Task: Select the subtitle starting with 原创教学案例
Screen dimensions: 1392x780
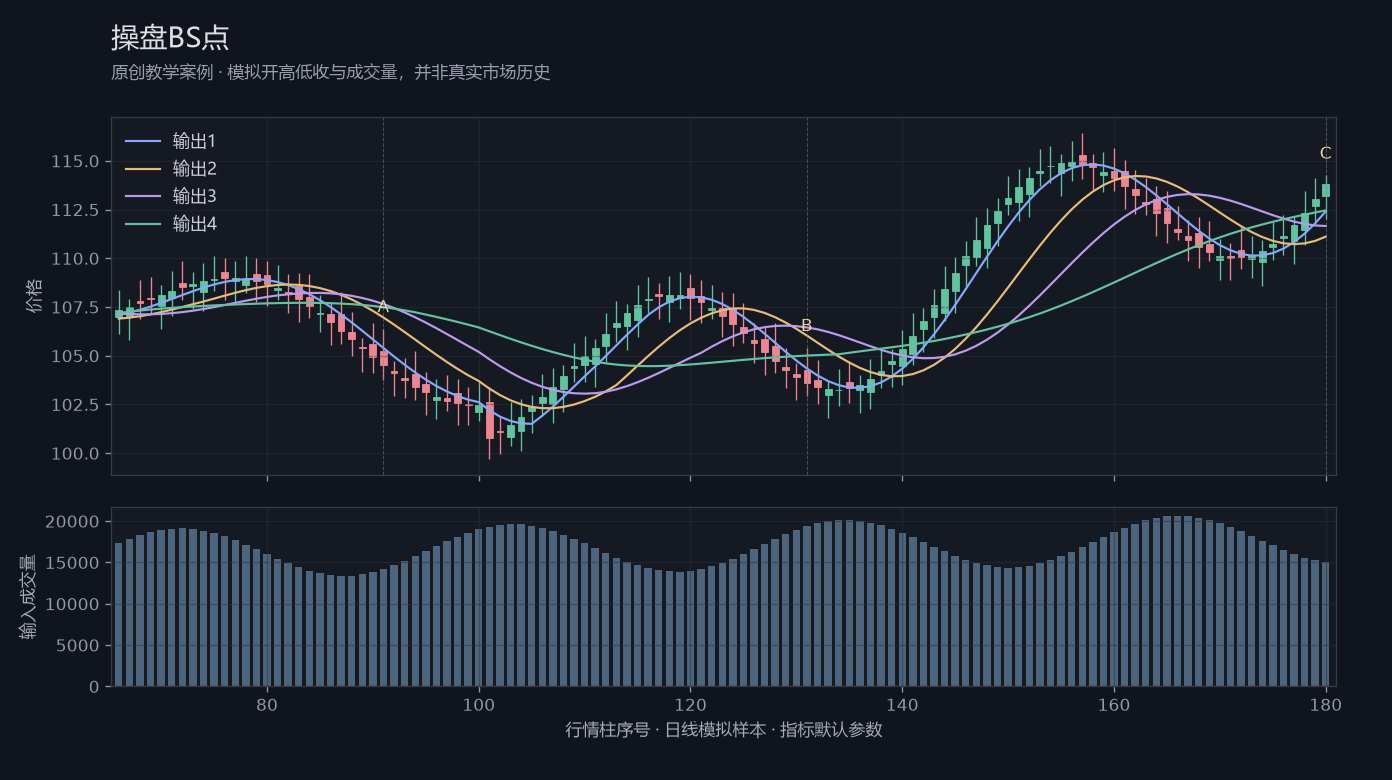Action: [331, 73]
